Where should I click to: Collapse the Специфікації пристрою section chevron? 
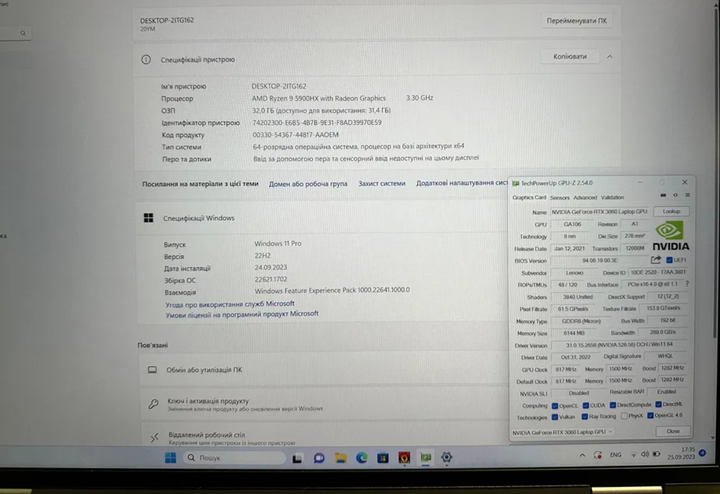tap(610, 56)
